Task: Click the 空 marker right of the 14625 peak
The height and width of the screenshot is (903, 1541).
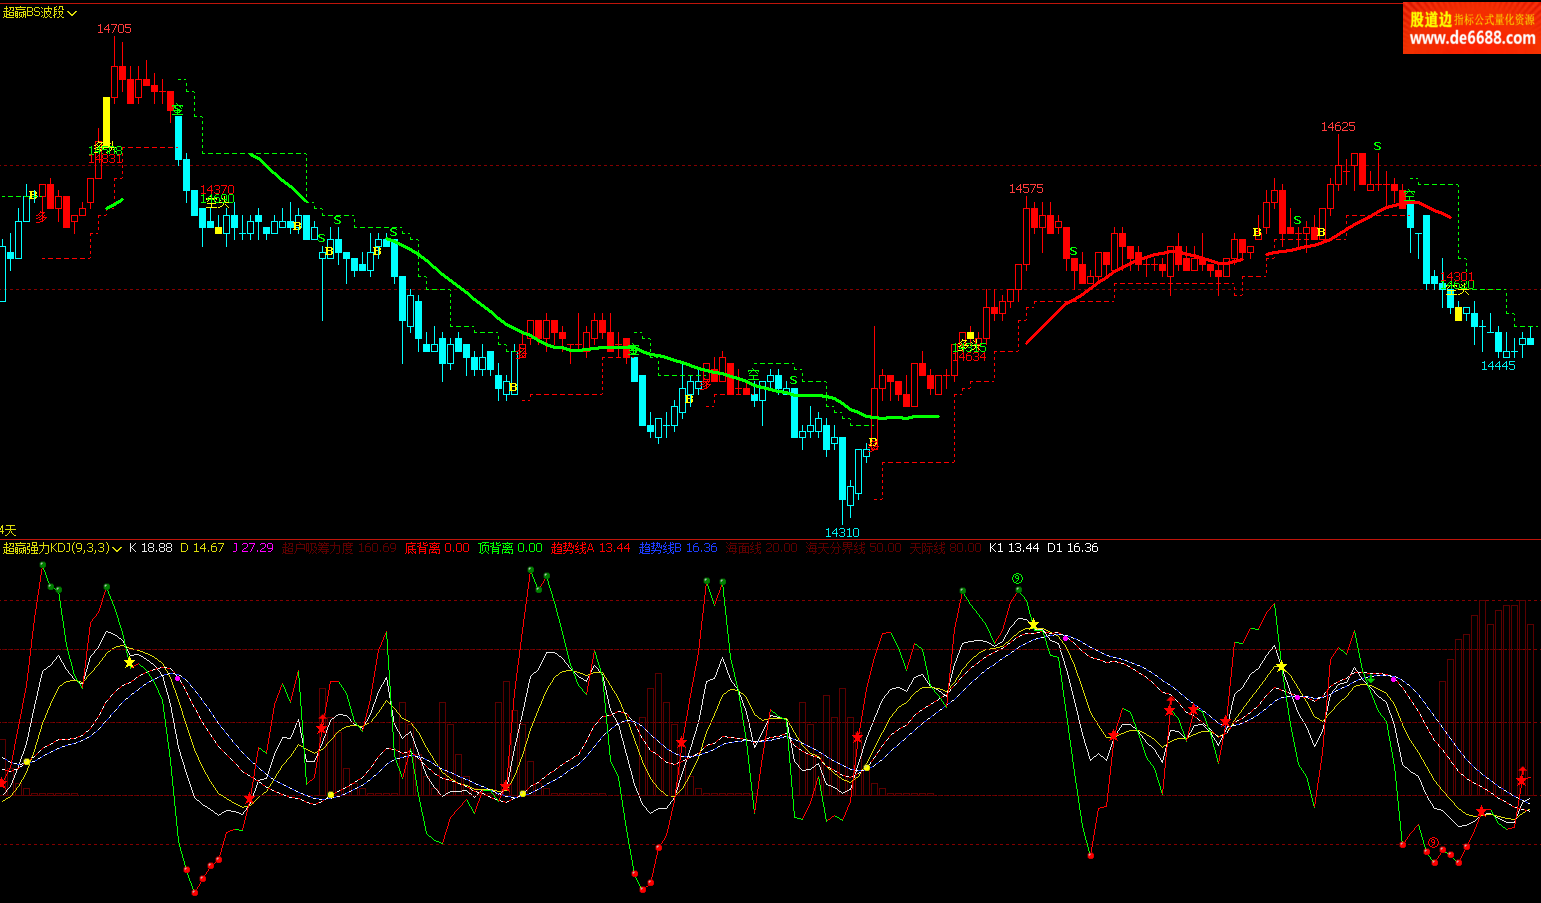Action: [1409, 195]
